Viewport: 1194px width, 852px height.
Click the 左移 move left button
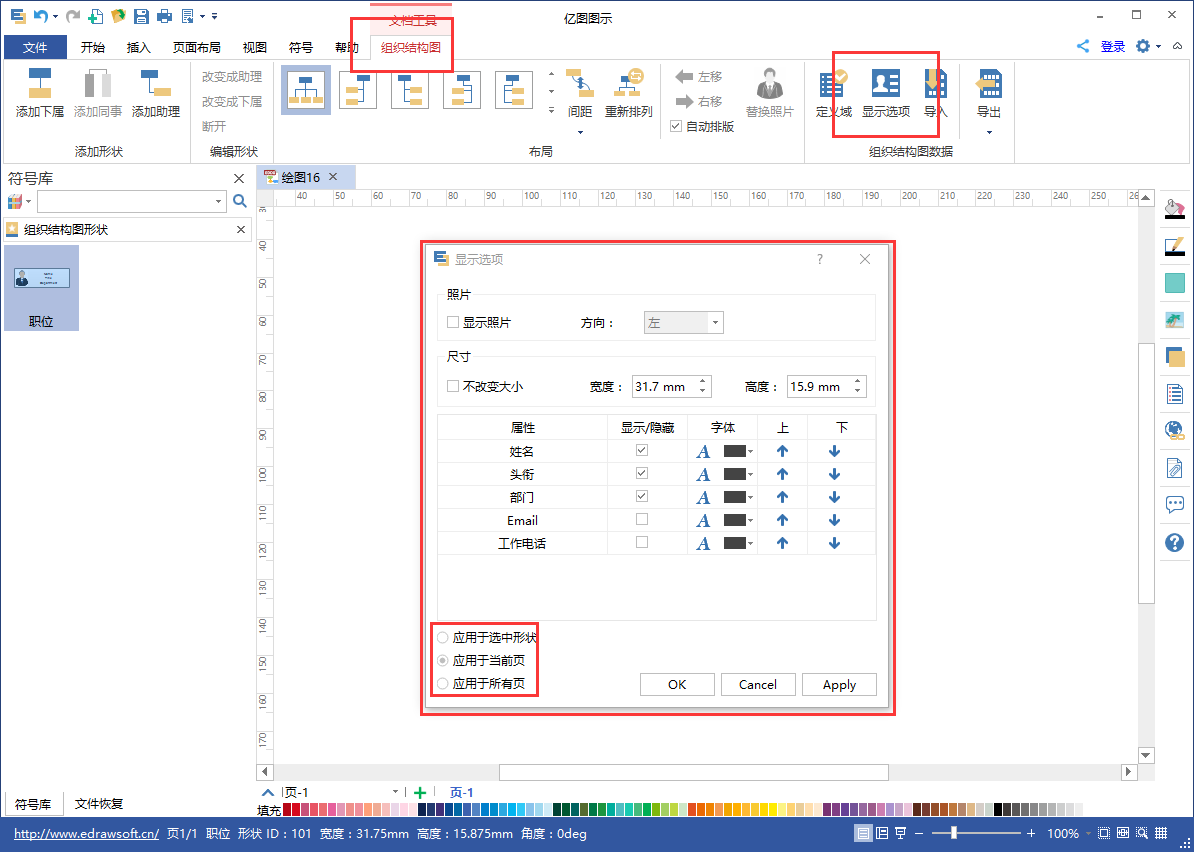point(698,76)
